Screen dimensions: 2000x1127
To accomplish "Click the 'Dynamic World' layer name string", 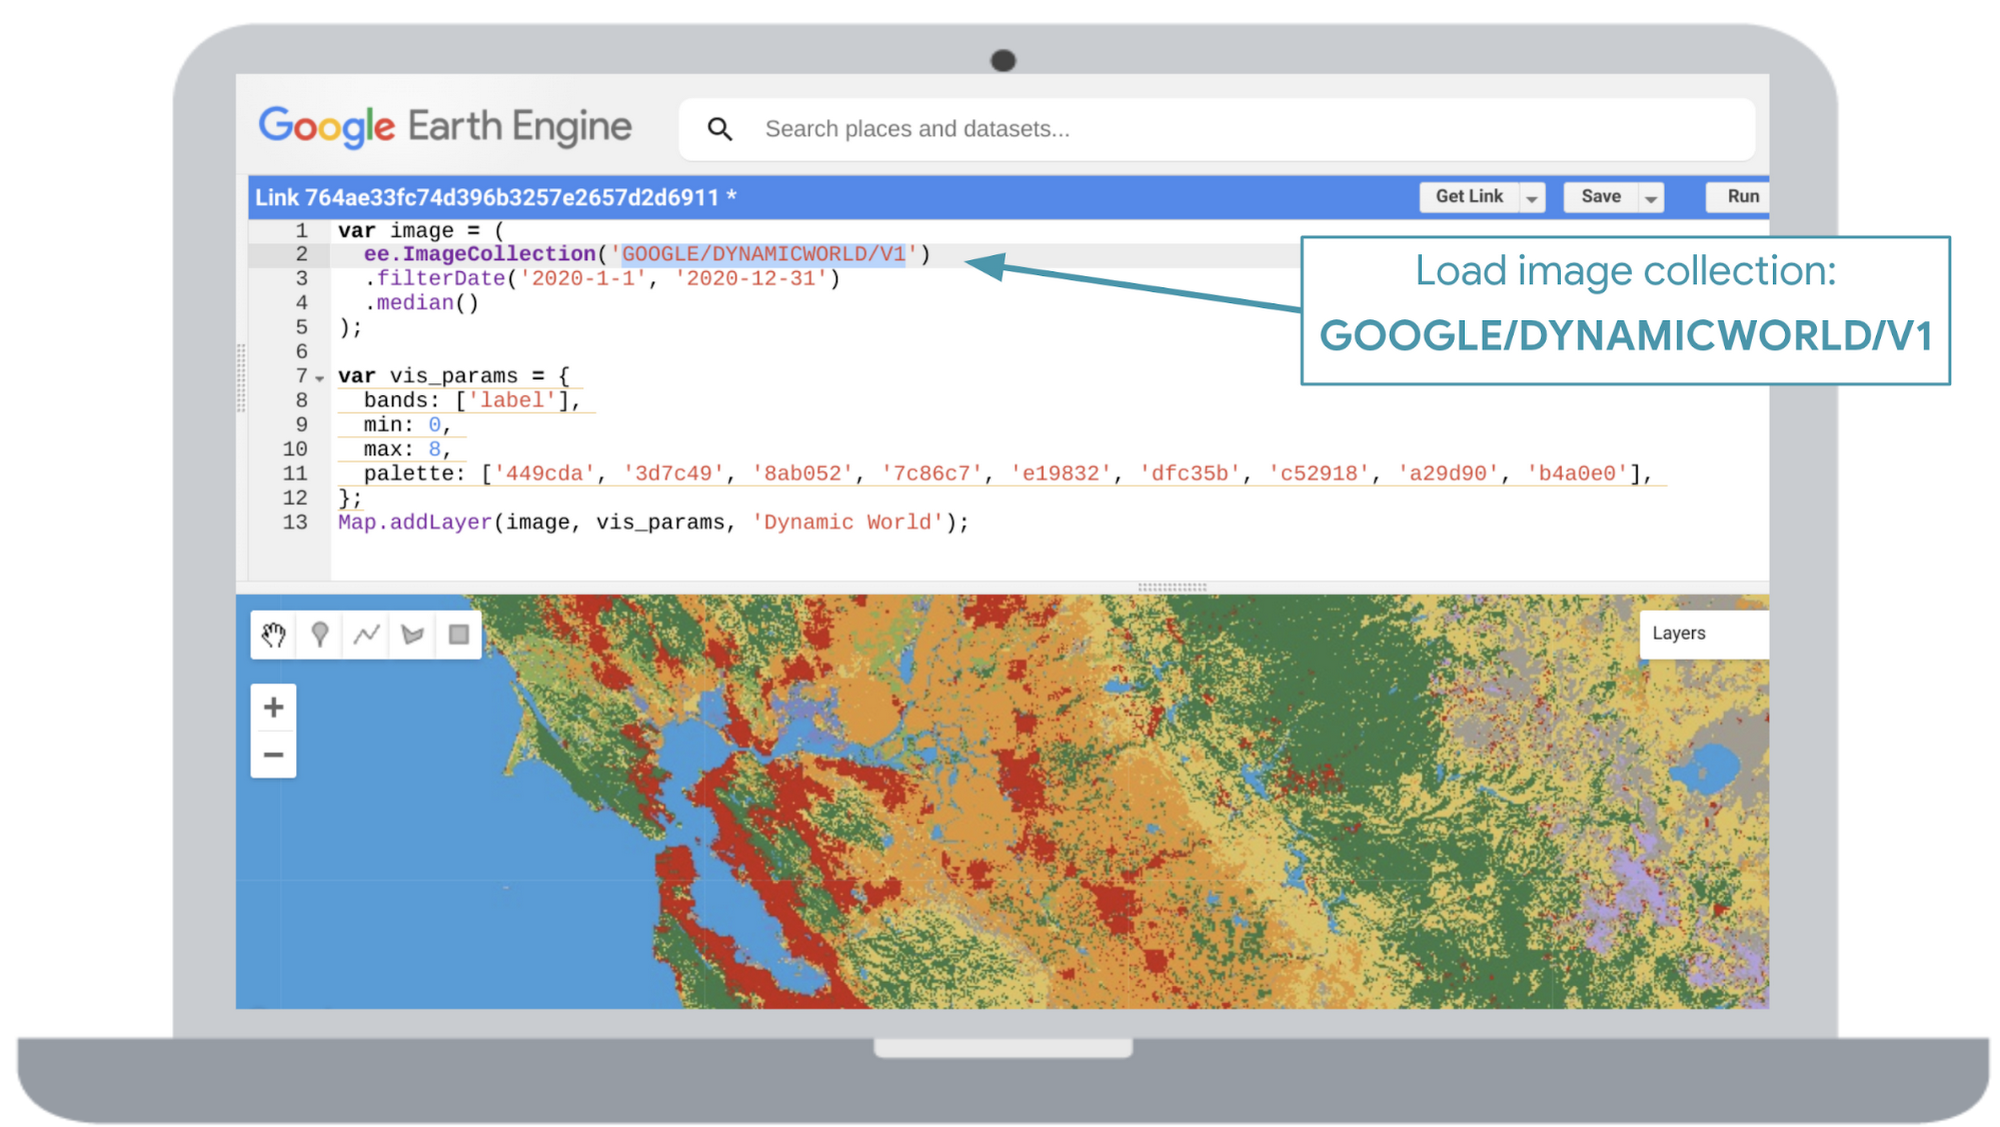I will coord(848,522).
